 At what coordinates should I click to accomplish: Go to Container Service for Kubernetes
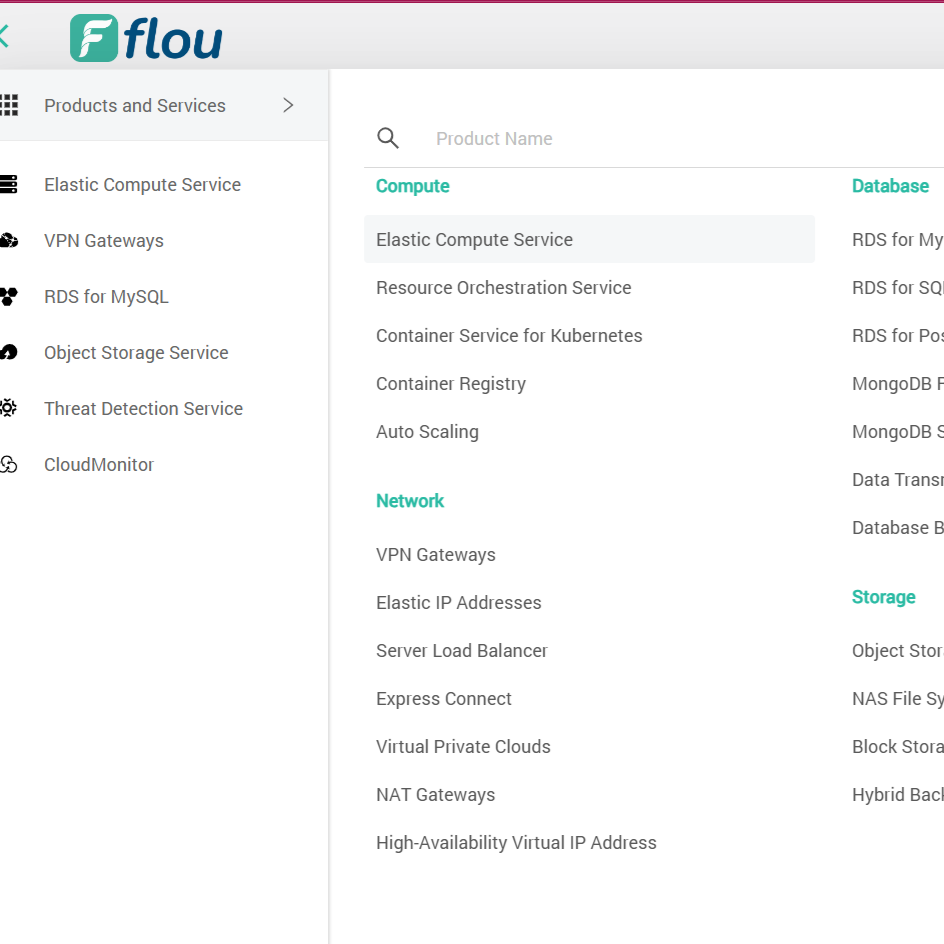509,336
